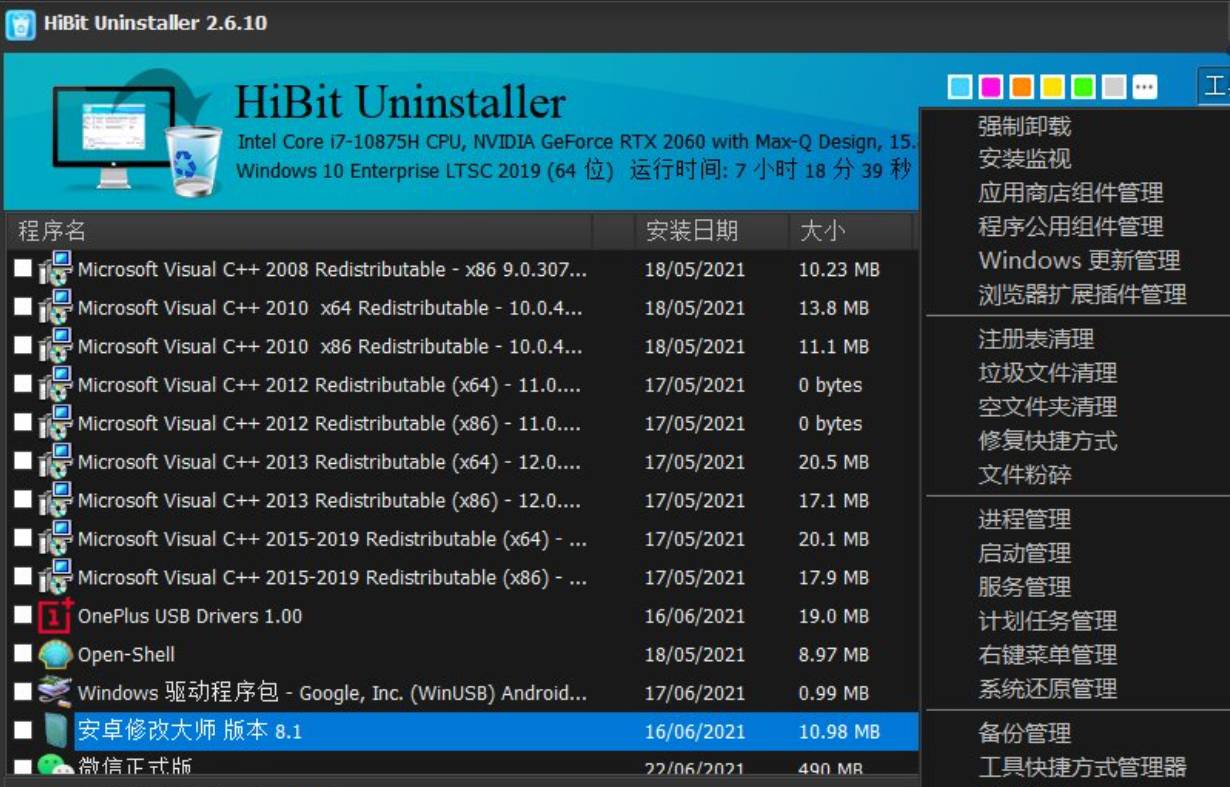Sort the list by 大小 column header
Image resolution: width=1230 pixels, height=787 pixels.
pos(851,231)
